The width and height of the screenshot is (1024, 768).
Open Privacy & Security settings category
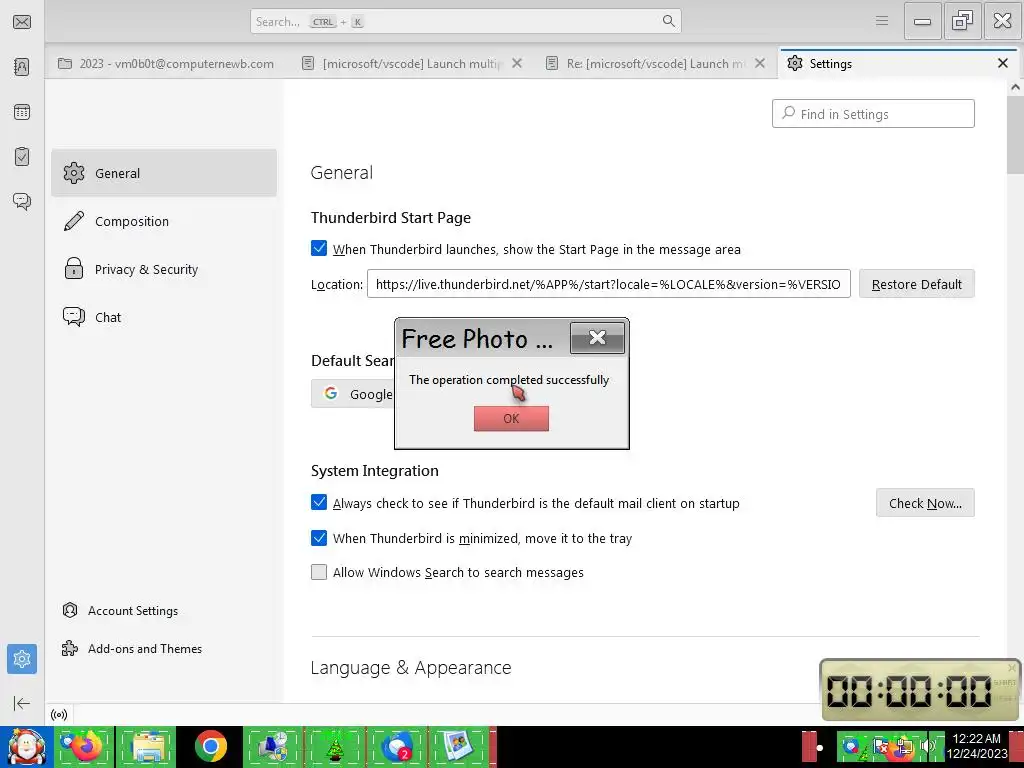point(164,269)
